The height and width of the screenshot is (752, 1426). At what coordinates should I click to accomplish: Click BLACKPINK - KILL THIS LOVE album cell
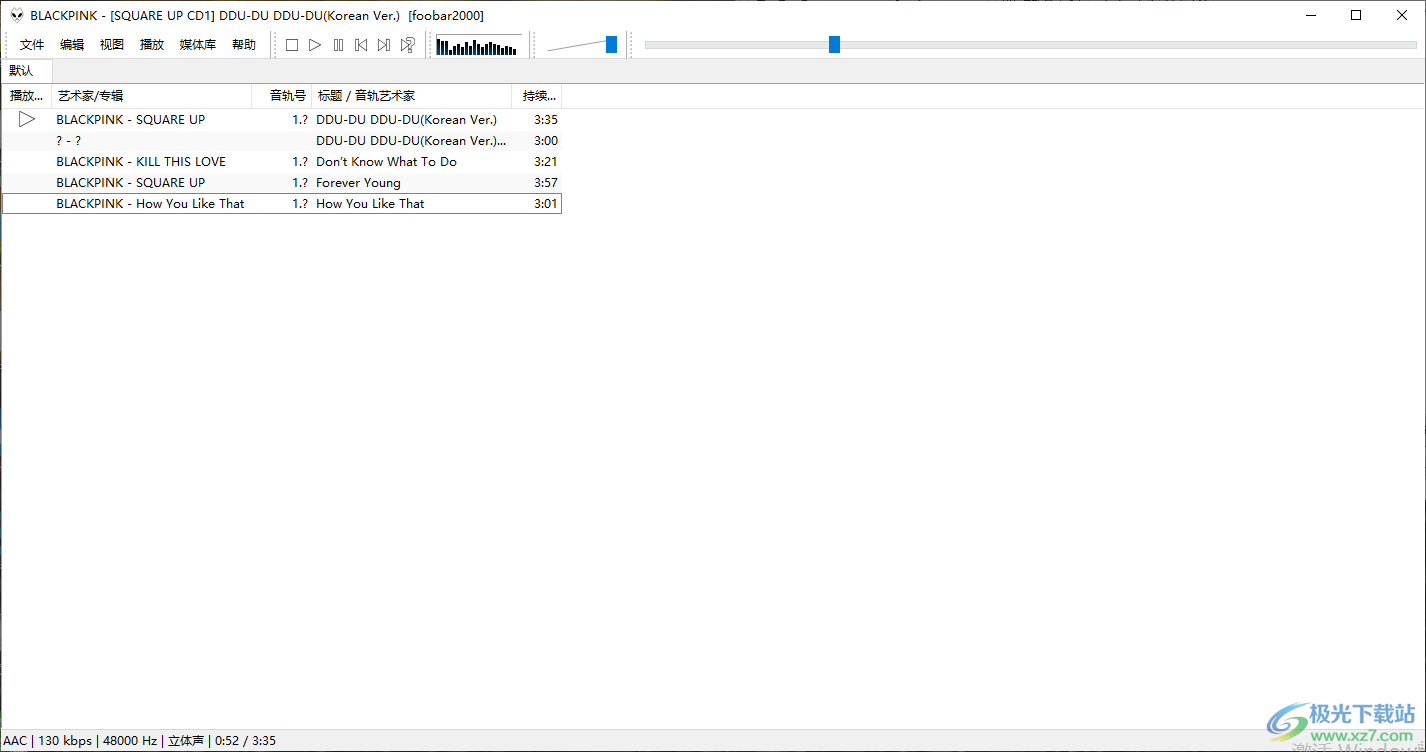coord(141,161)
